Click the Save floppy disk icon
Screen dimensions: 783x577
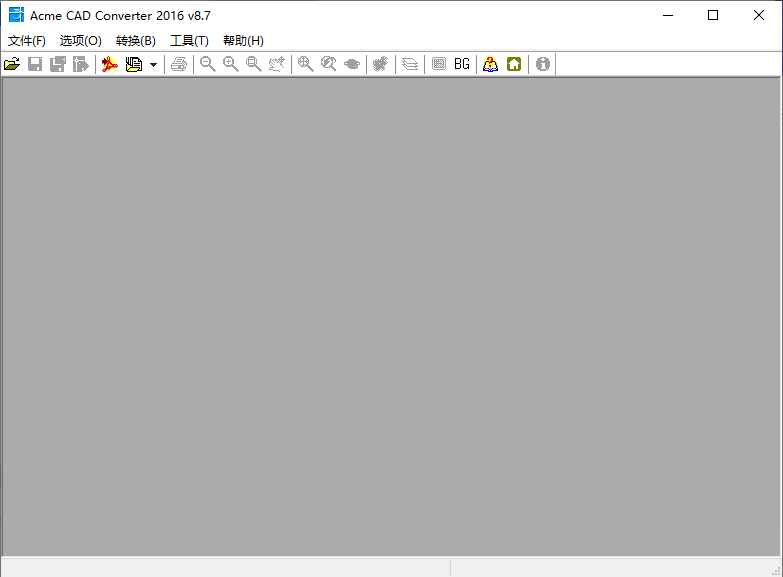35,64
